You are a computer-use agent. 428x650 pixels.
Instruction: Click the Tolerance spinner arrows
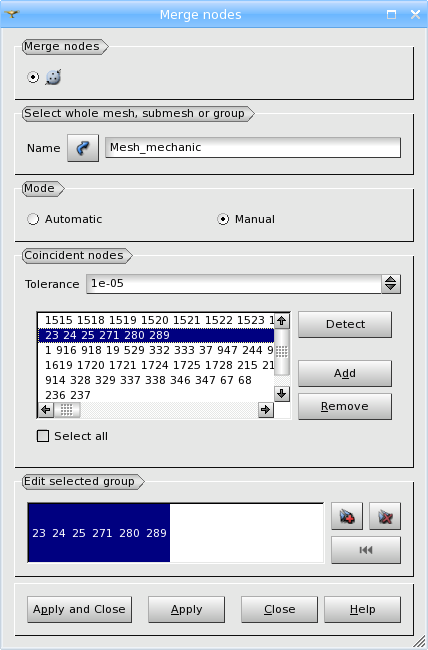(391, 284)
